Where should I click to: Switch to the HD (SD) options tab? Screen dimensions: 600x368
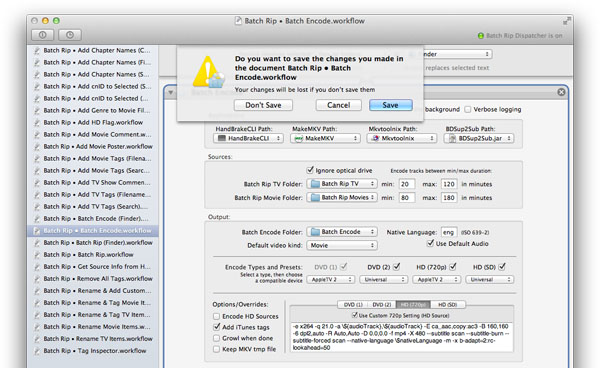[448, 305]
